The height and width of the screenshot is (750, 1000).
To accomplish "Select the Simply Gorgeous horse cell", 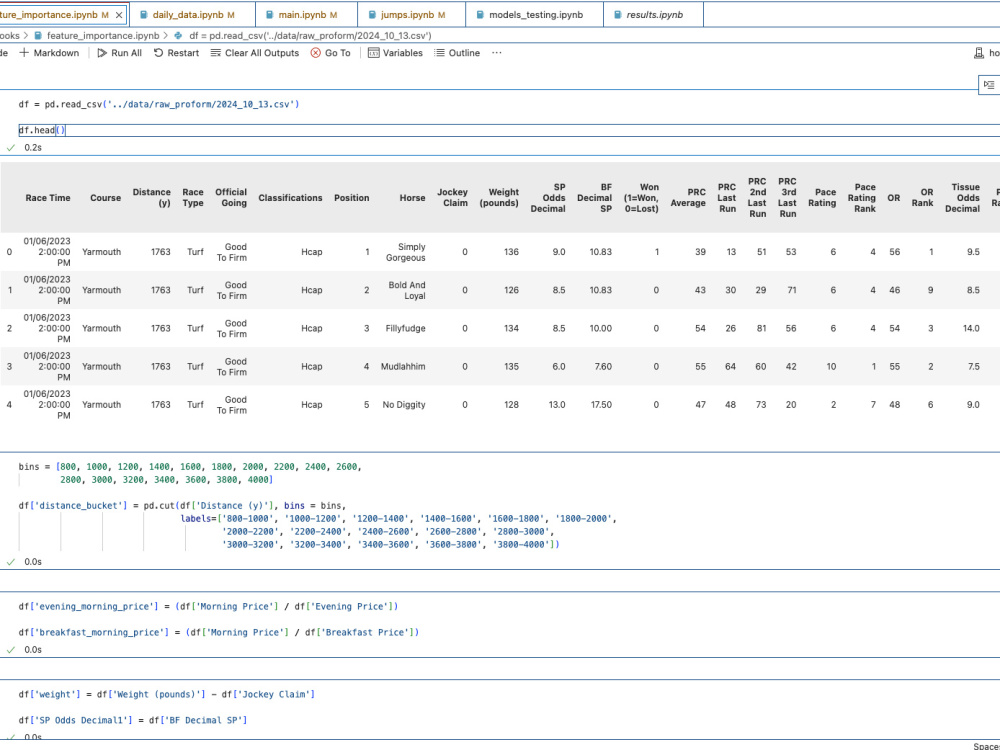I will click(x=406, y=252).
